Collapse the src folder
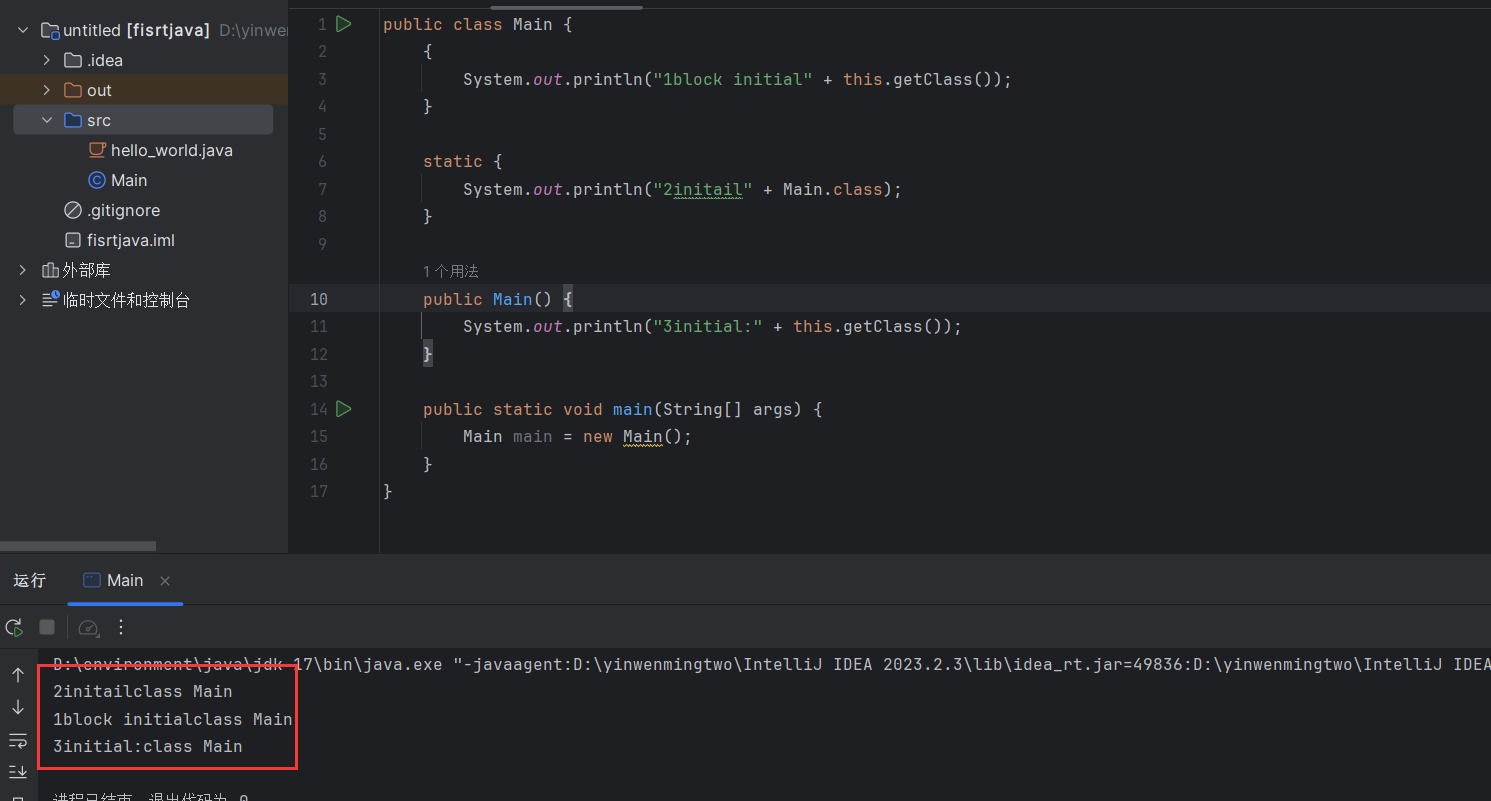This screenshot has width=1491, height=801. pyautogui.click(x=46, y=120)
